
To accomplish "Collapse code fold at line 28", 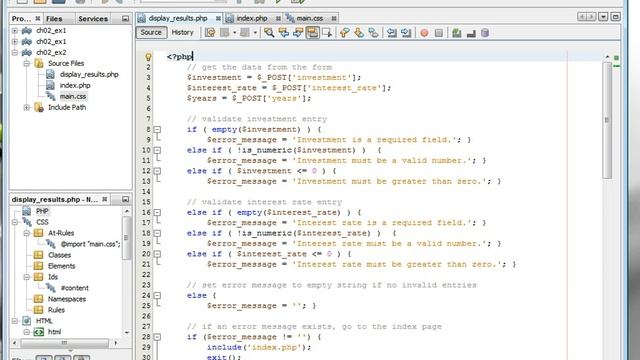I will (157, 337).
